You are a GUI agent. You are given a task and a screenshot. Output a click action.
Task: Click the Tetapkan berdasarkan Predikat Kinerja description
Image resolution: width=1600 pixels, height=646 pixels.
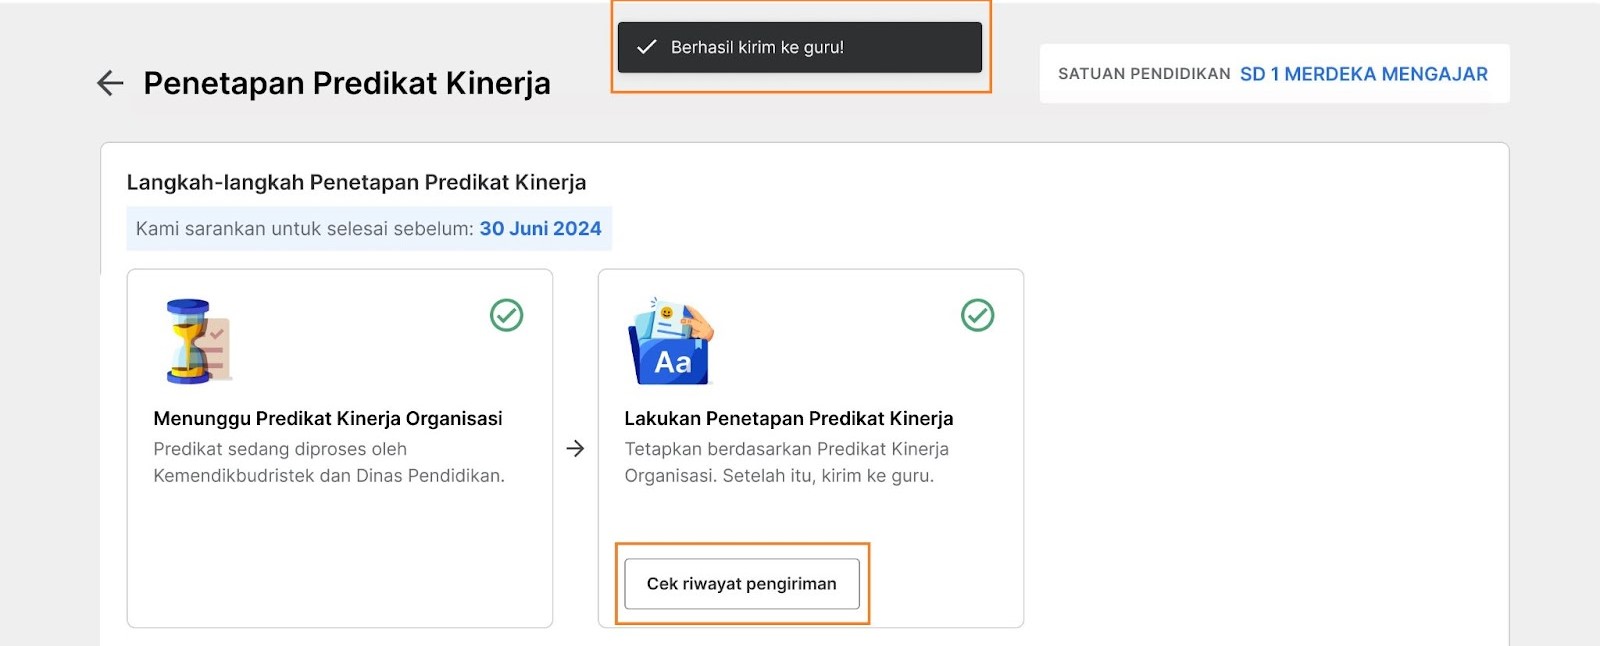pyautogui.click(x=787, y=462)
